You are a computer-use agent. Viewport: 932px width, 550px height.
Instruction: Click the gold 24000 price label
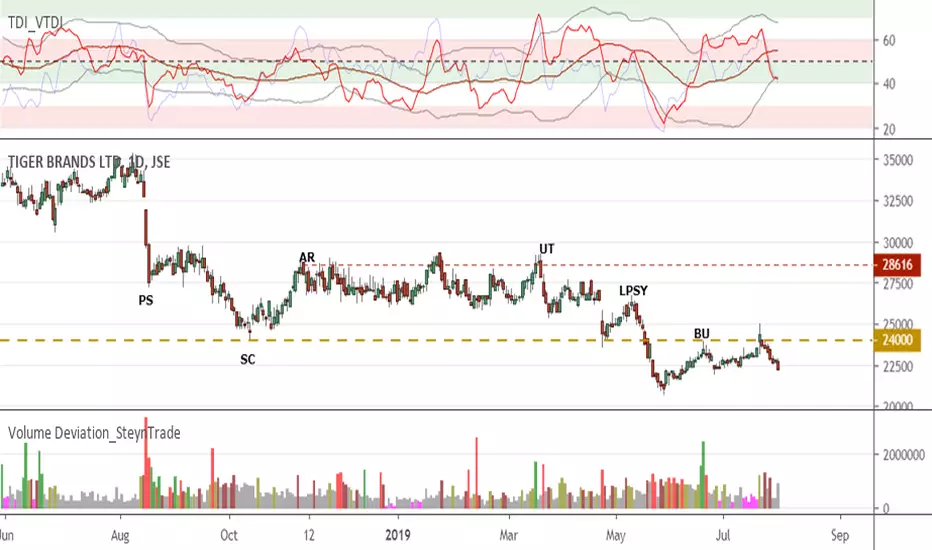897,340
